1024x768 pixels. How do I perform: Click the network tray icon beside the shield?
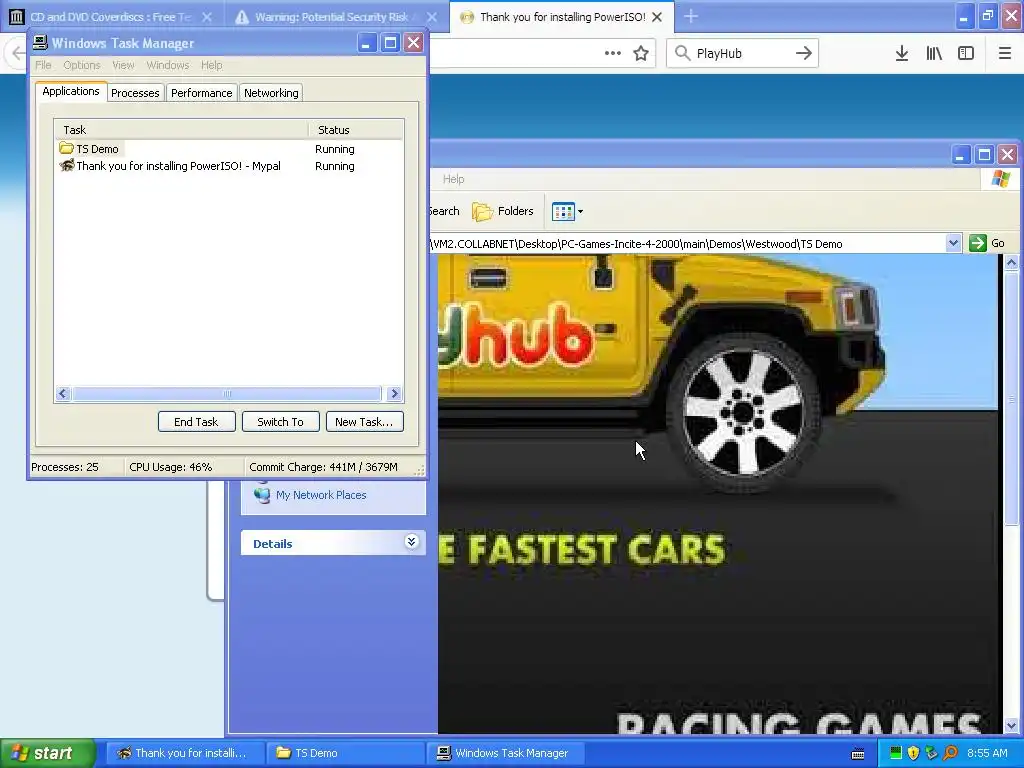click(931, 753)
